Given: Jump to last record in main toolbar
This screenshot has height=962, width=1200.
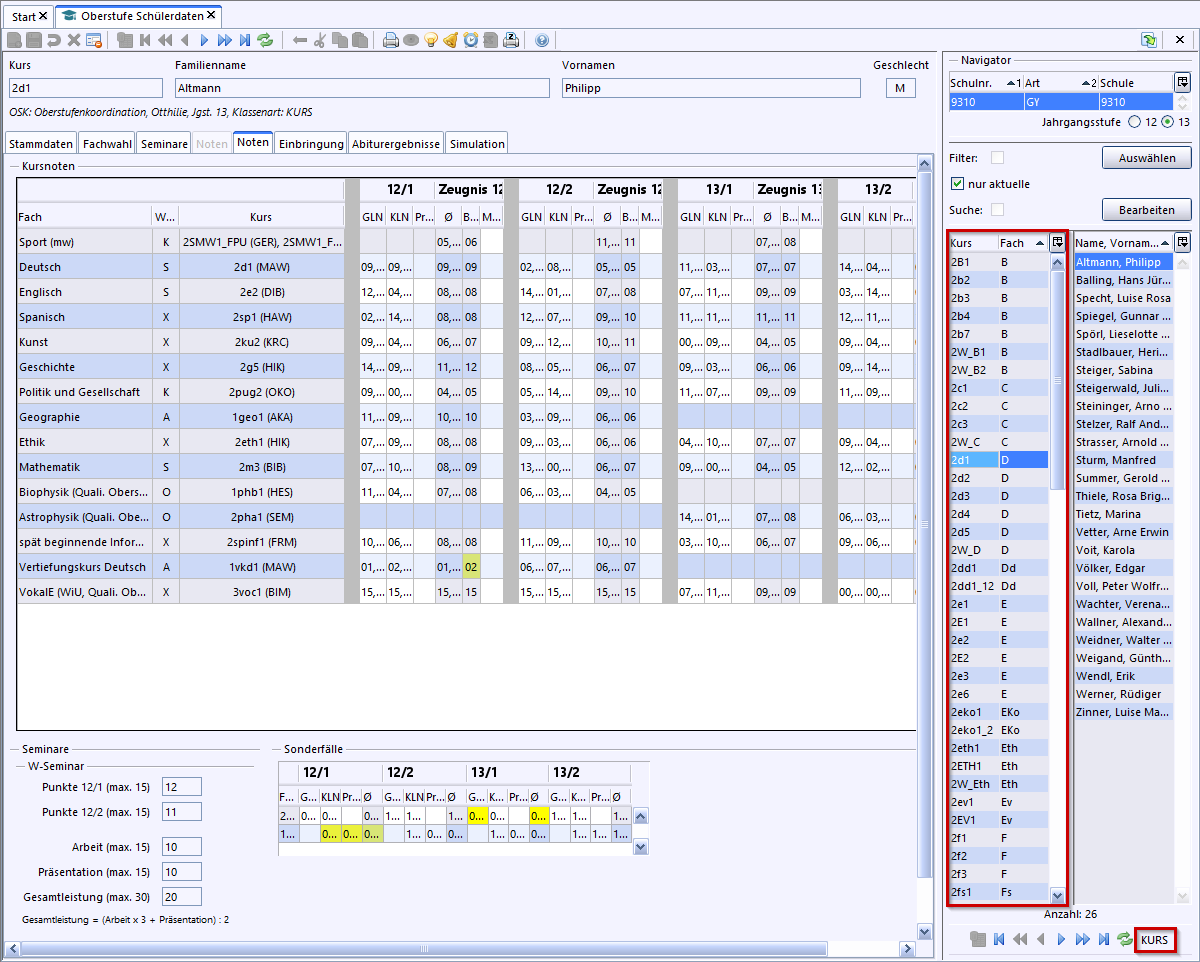Looking at the screenshot, I should [x=245, y=40].
